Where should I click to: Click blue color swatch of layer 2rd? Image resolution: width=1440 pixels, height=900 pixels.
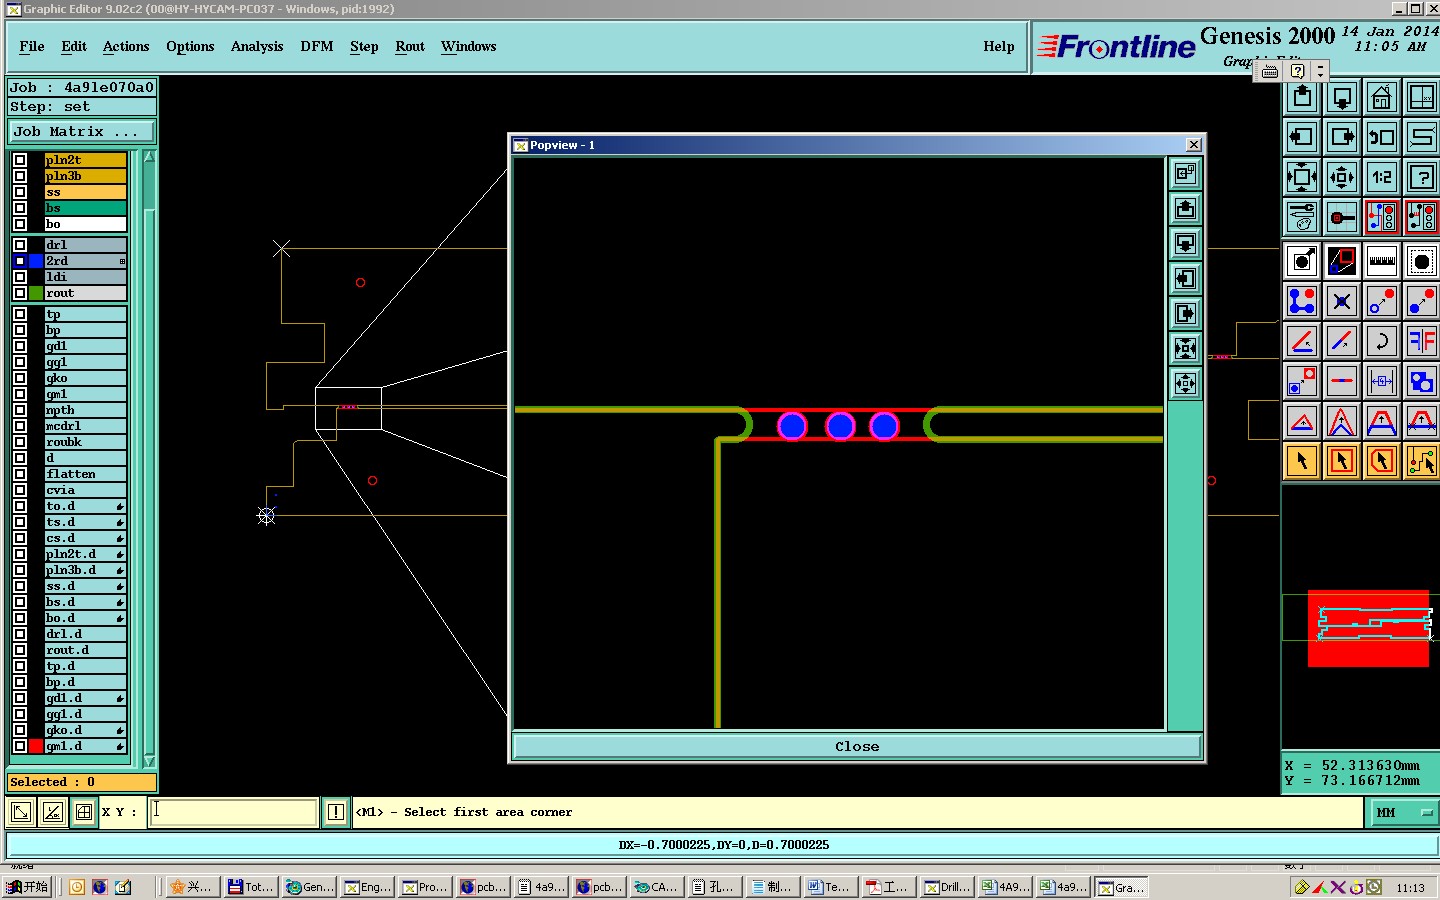(36, 261)
